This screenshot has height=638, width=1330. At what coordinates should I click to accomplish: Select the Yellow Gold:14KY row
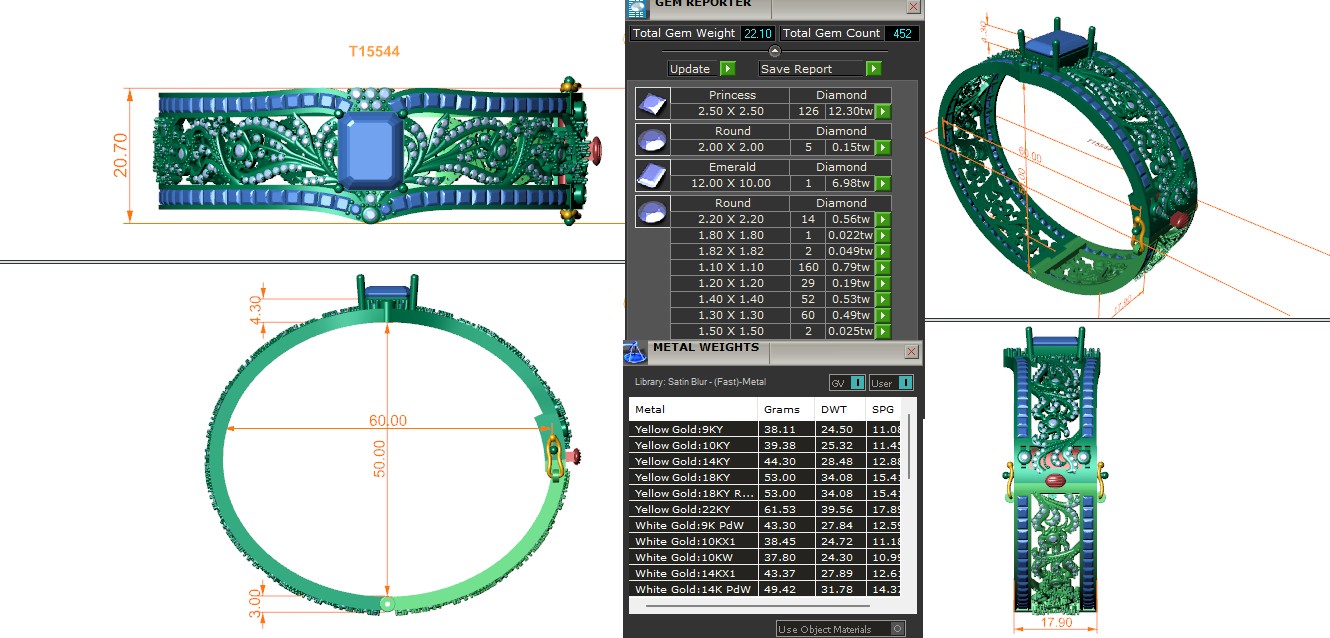click(x=766, y=461)
